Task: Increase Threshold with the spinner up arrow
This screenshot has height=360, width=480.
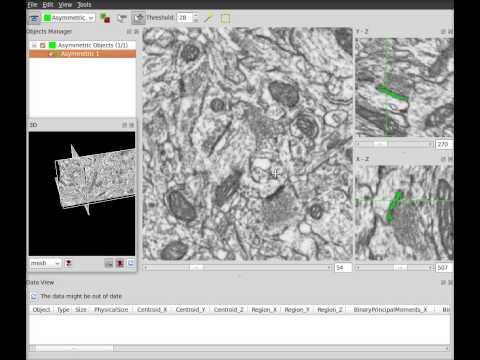Action: click(x=196, y=15)
